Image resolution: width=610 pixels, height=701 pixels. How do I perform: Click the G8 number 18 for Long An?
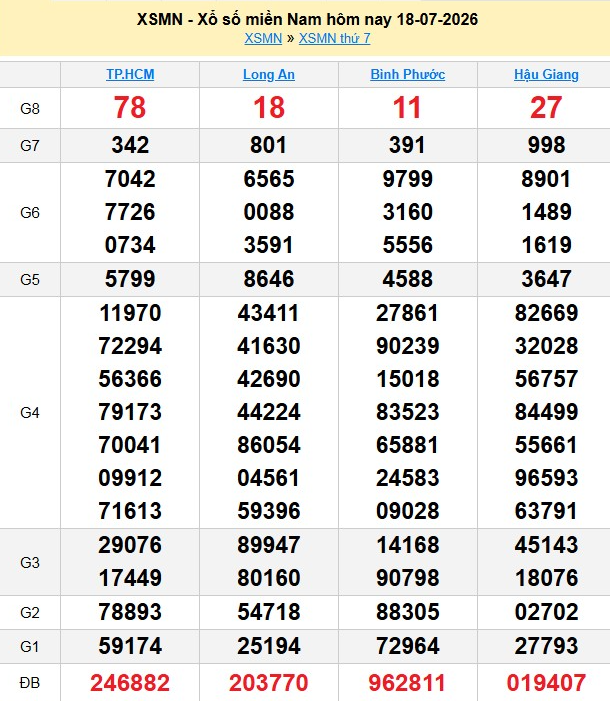[269, 108]
